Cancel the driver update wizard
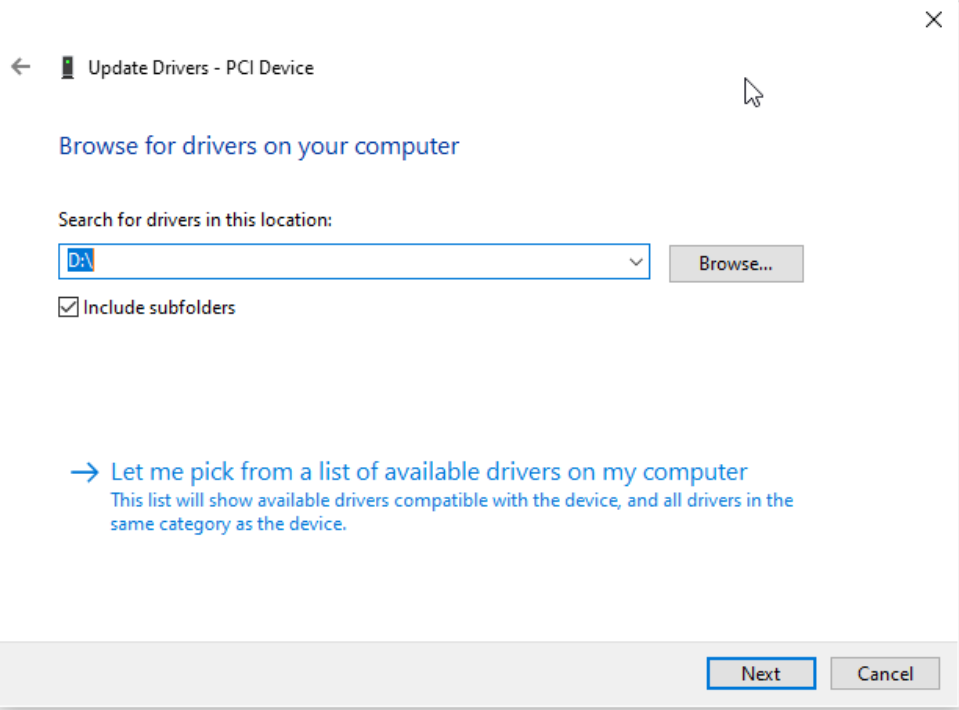The width and height of the screenshot is (959, 710). 884,674
